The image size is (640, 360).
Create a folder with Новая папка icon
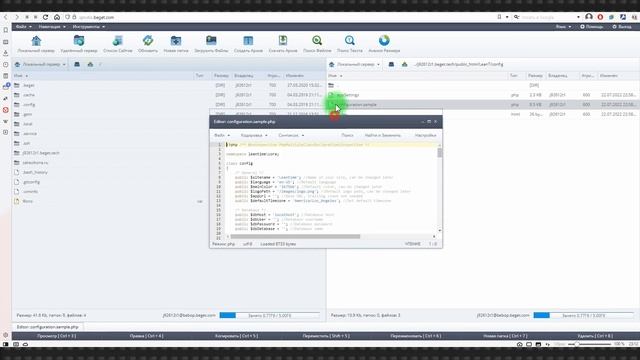pyautogui.click(x=176, y=41)
